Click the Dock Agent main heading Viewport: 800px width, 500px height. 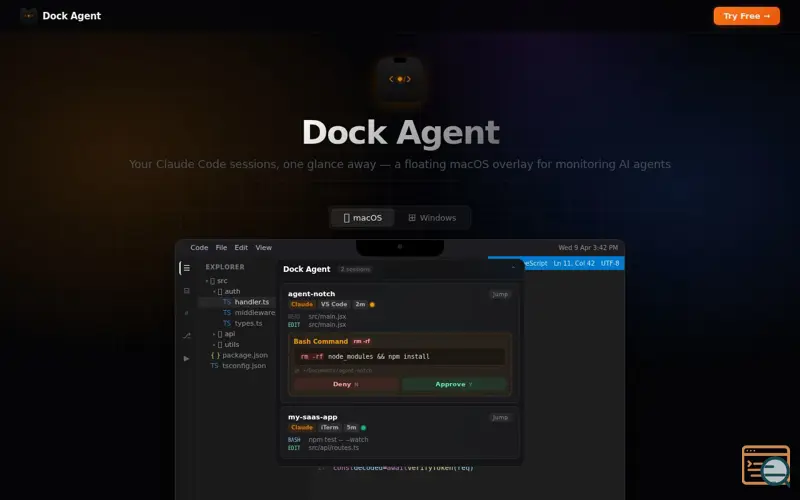tap(401, 133)
